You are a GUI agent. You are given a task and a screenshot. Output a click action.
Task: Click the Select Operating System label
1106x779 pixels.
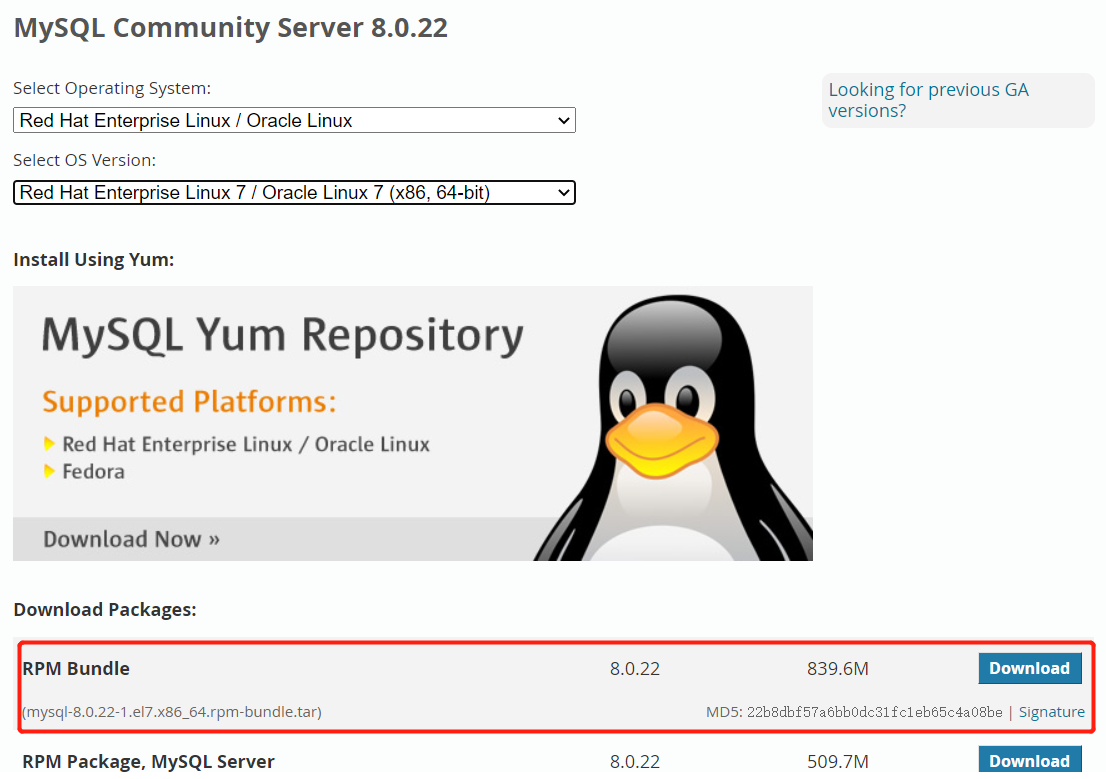click(112, 88)
